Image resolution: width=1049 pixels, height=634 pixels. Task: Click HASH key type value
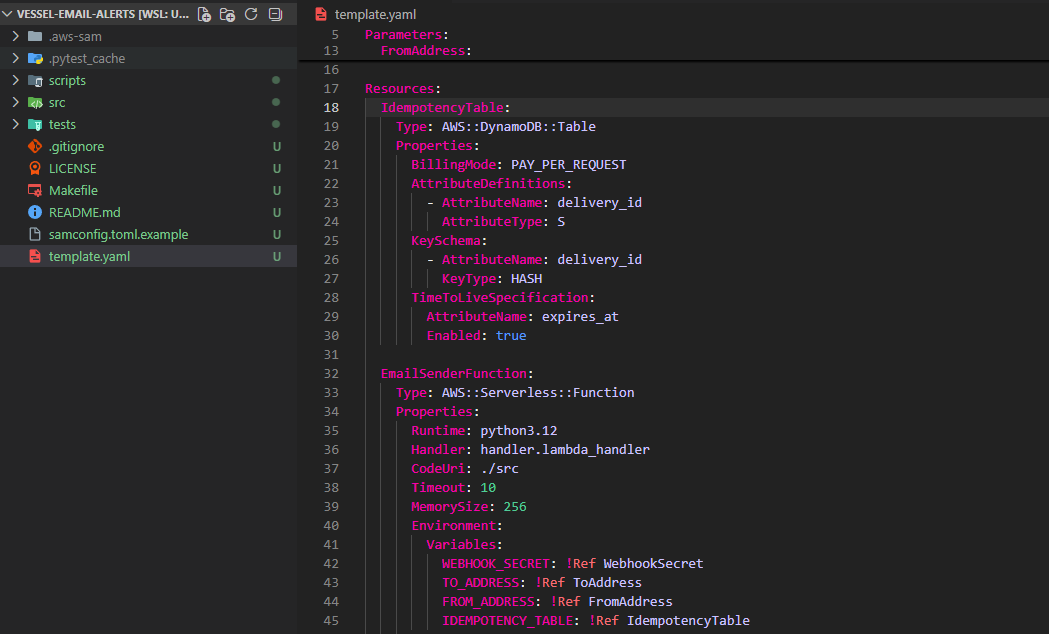click(527, 278)
